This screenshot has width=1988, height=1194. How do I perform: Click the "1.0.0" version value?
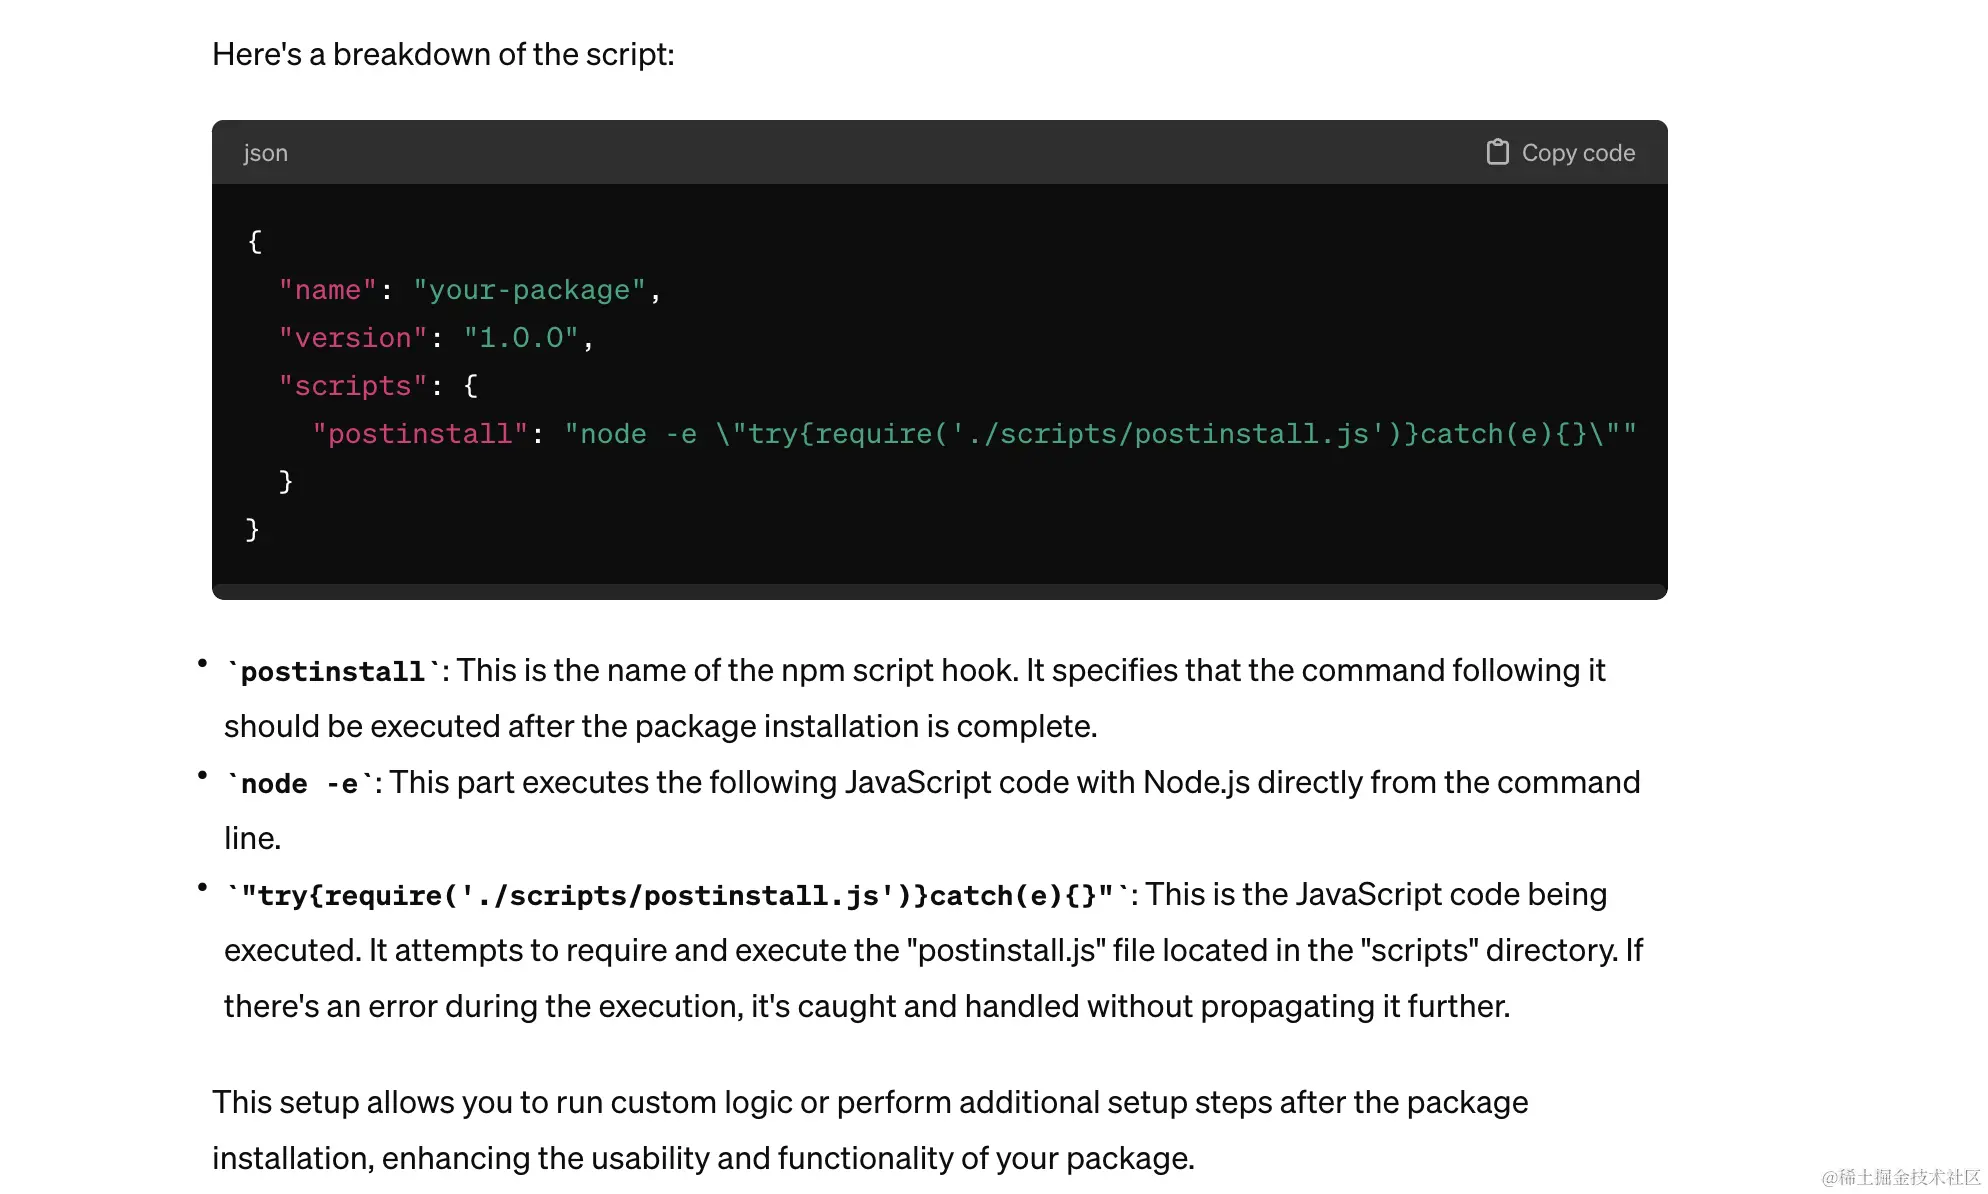[520, 338]
